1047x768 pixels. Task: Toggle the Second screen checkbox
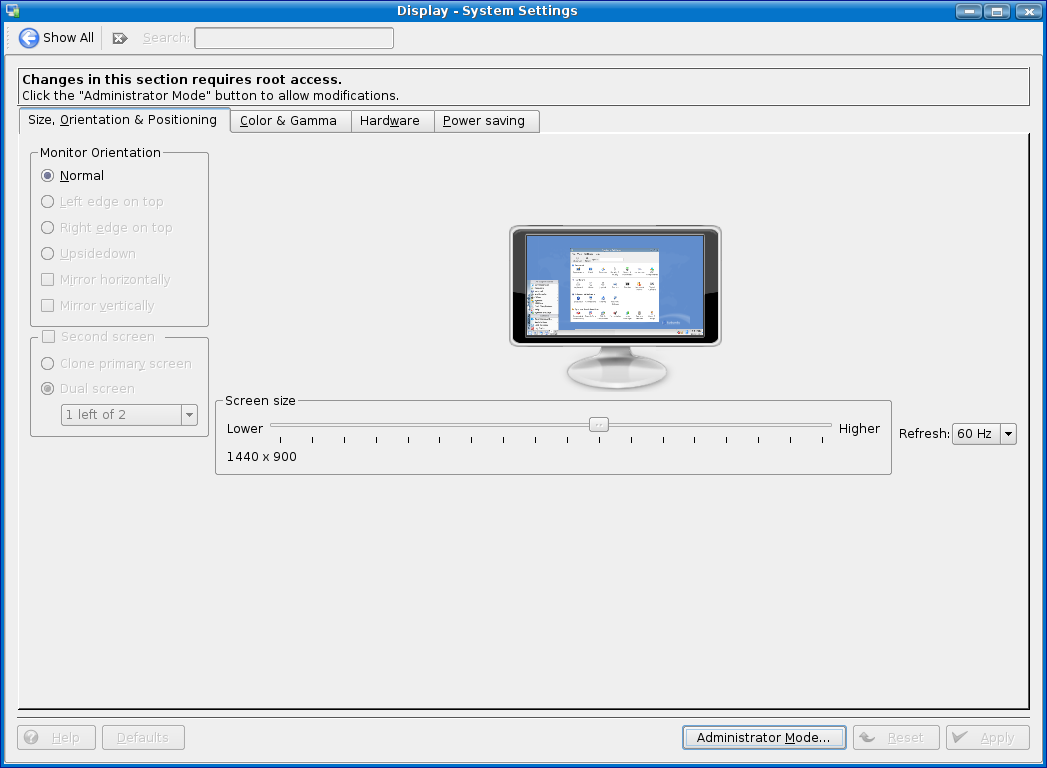tap(48, 337)
